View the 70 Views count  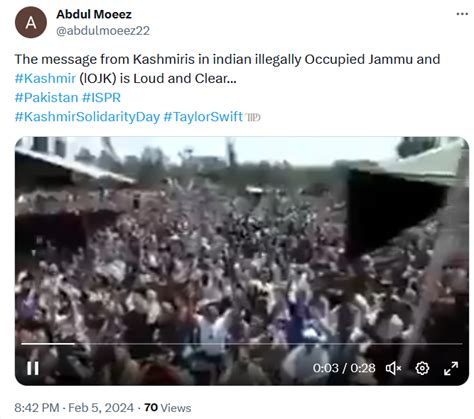[168, 408]
